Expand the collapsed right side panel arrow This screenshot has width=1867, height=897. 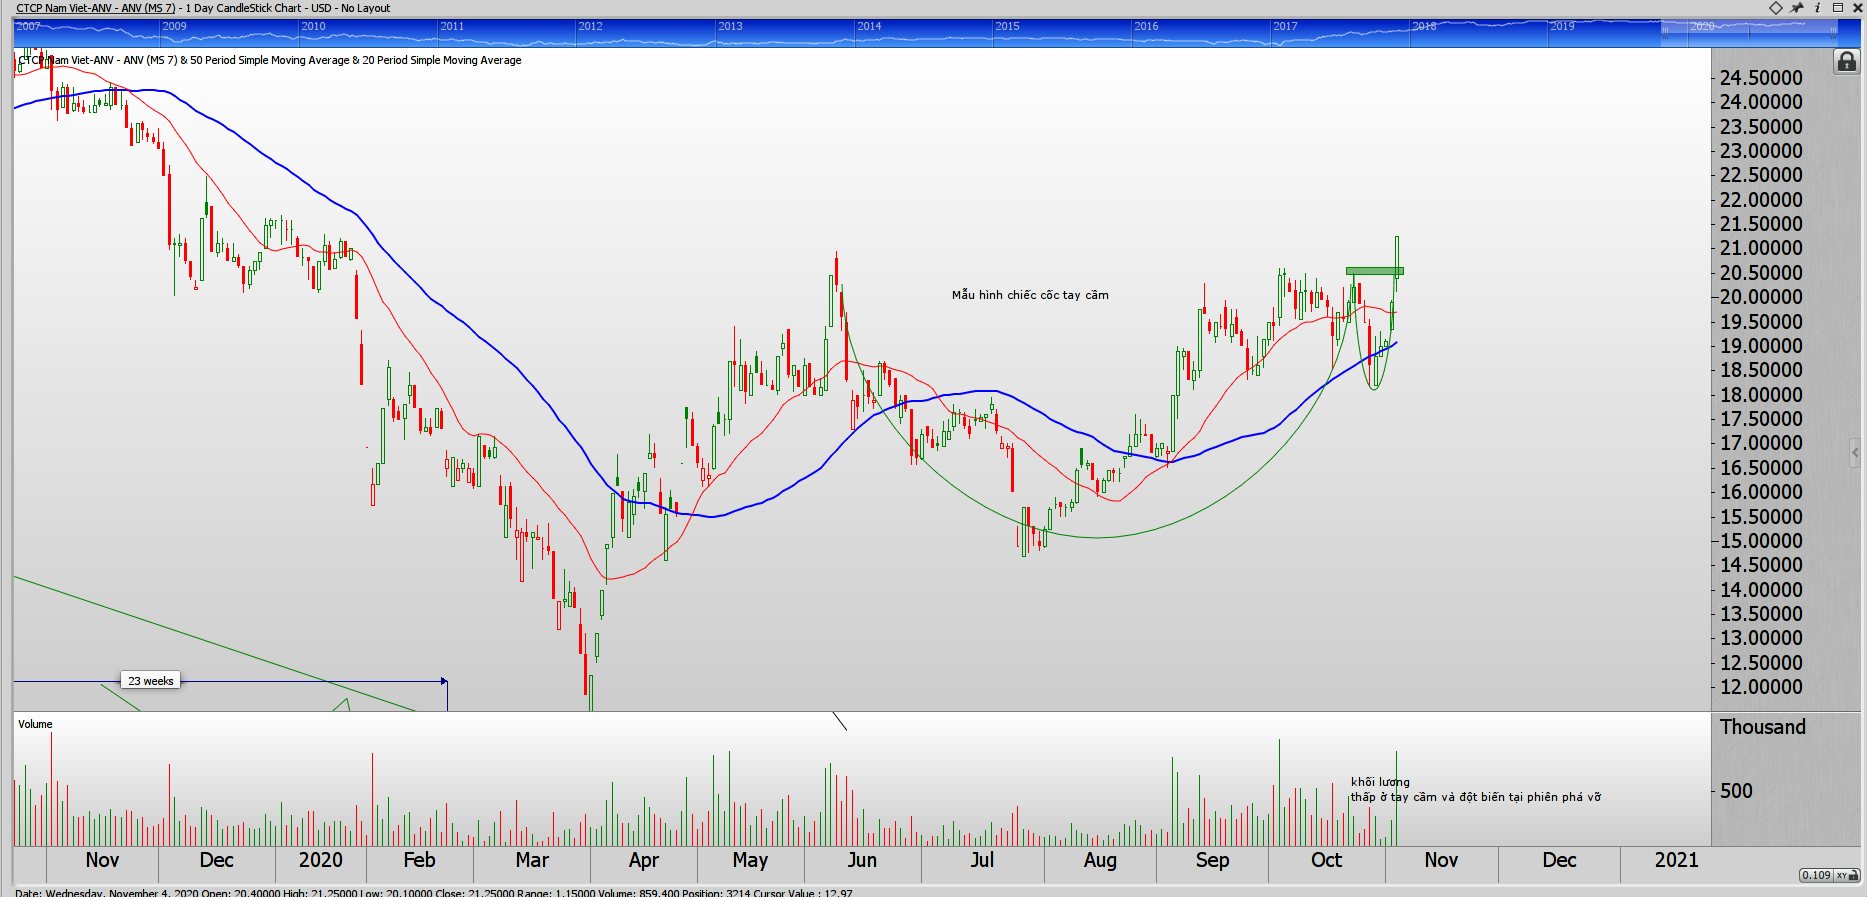tap(1856, 453)
